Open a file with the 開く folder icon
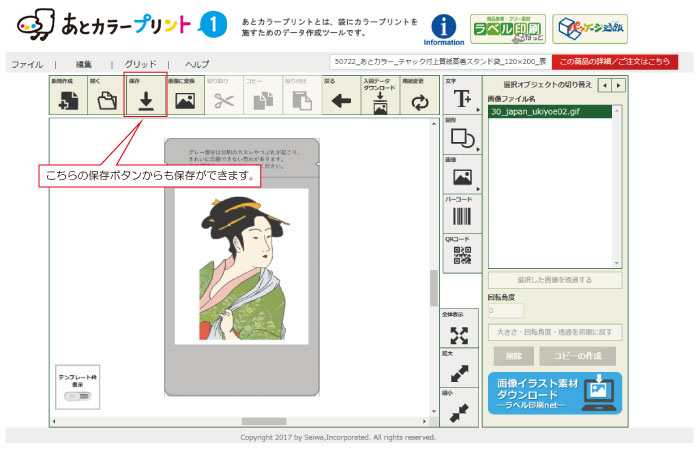This screenshot has width=700, height=450. point(107,101)
